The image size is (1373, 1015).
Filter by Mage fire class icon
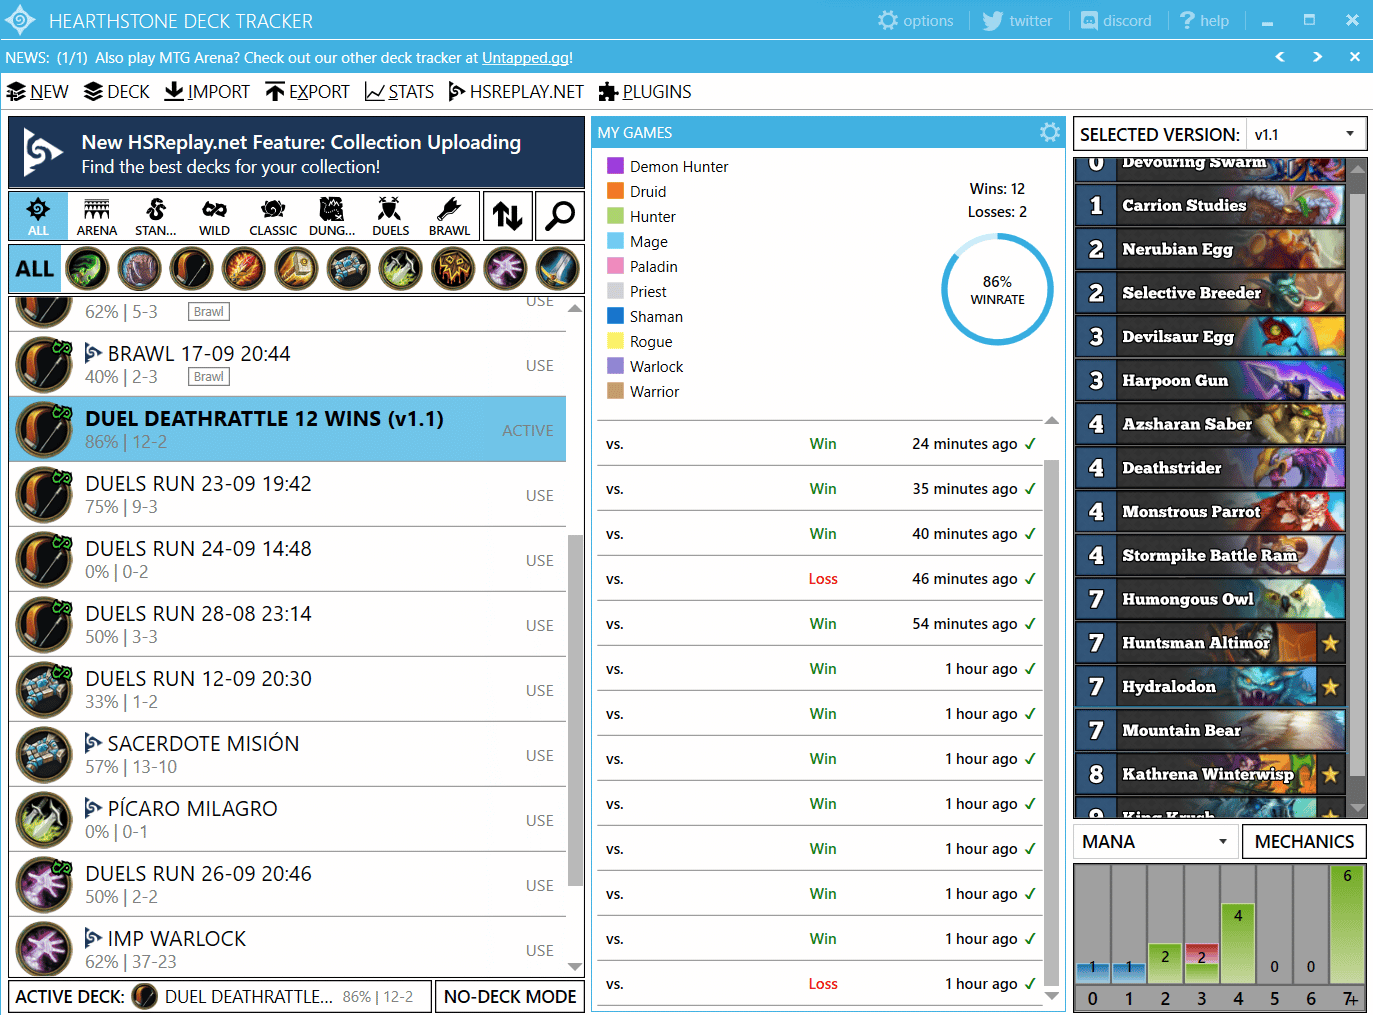(x=244, y=269)
